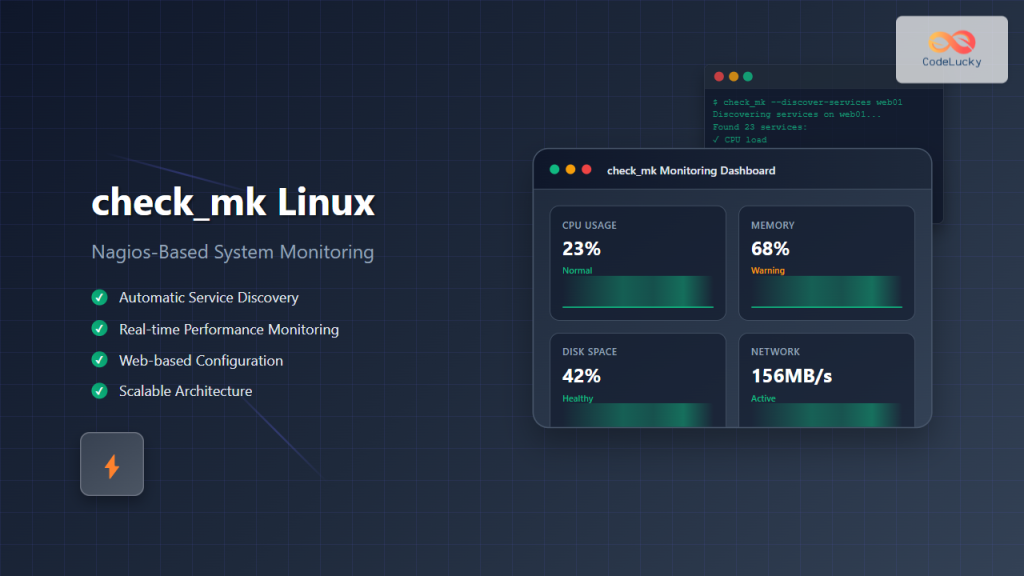The image size is (1024, 576).
Task: Click the CodeLucky infinity logo
Action: [951, 42]
